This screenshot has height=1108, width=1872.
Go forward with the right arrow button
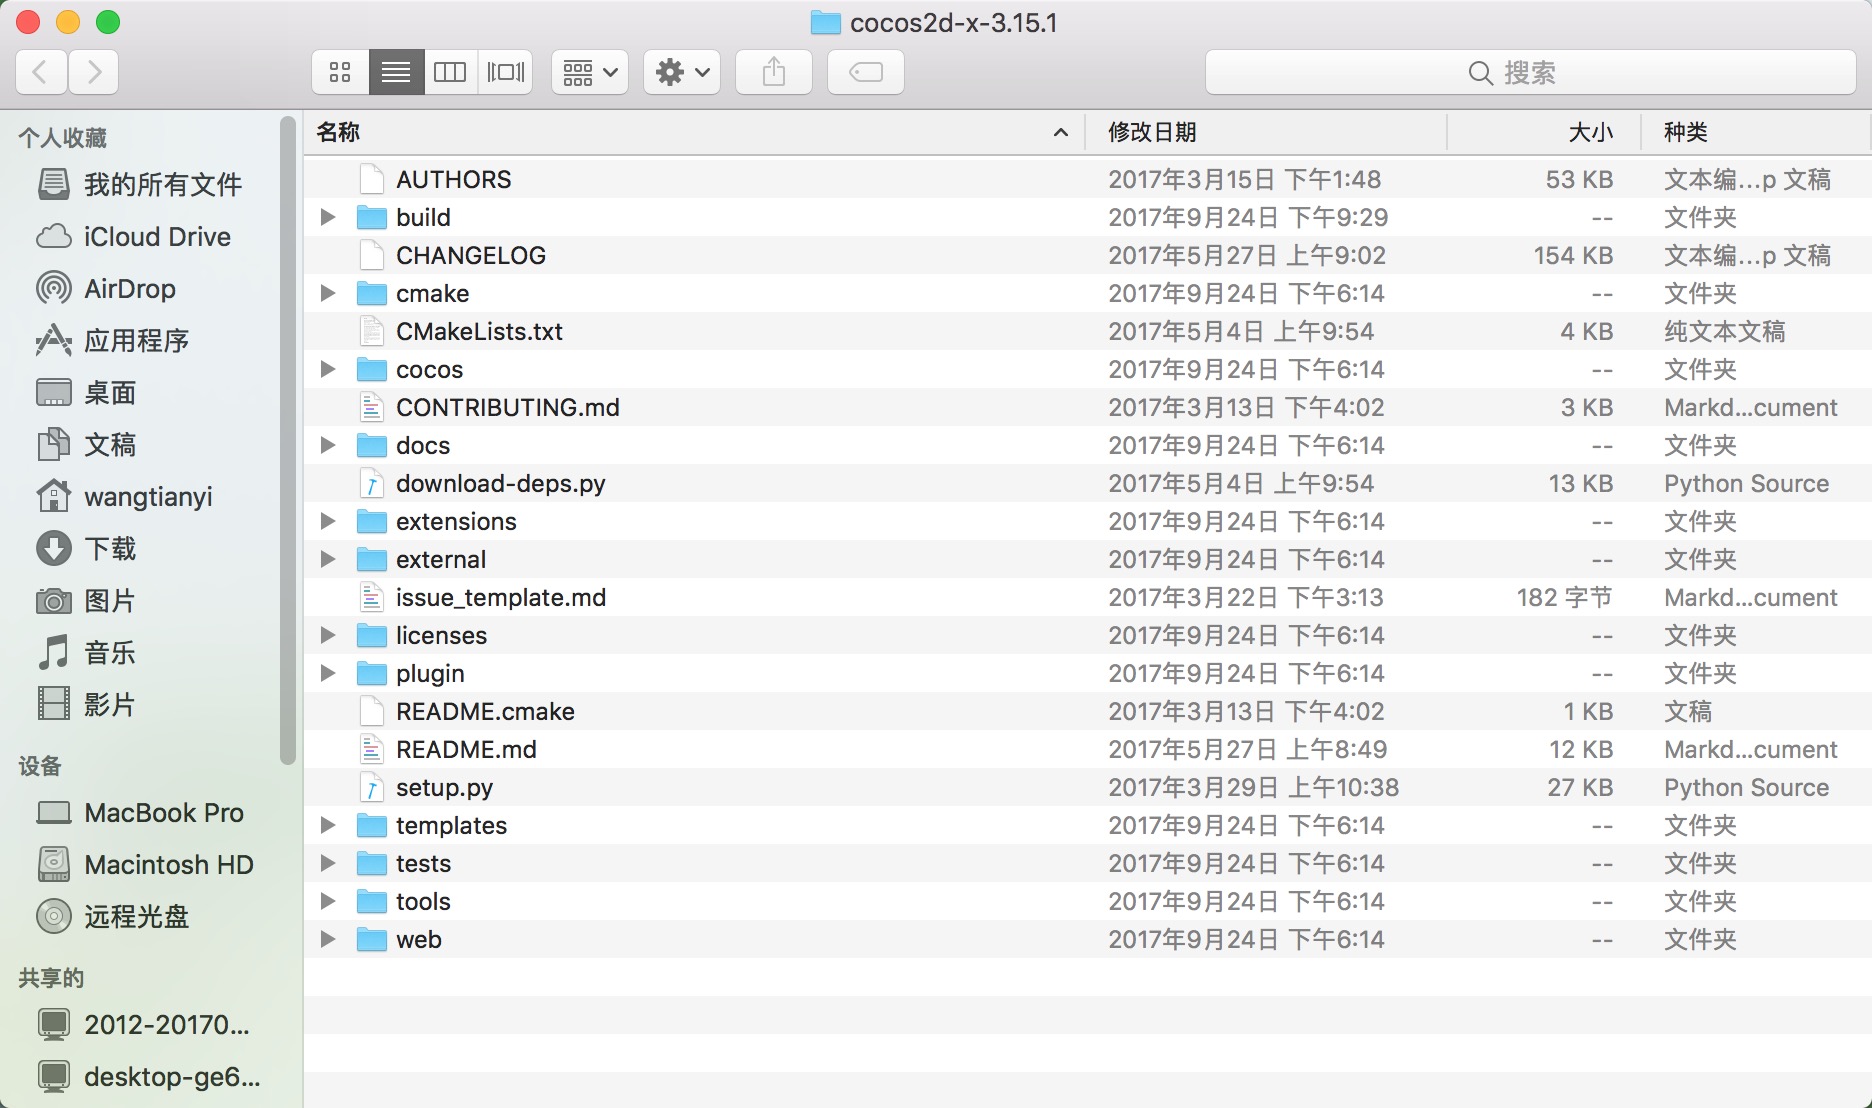click(x=94, y=72)
